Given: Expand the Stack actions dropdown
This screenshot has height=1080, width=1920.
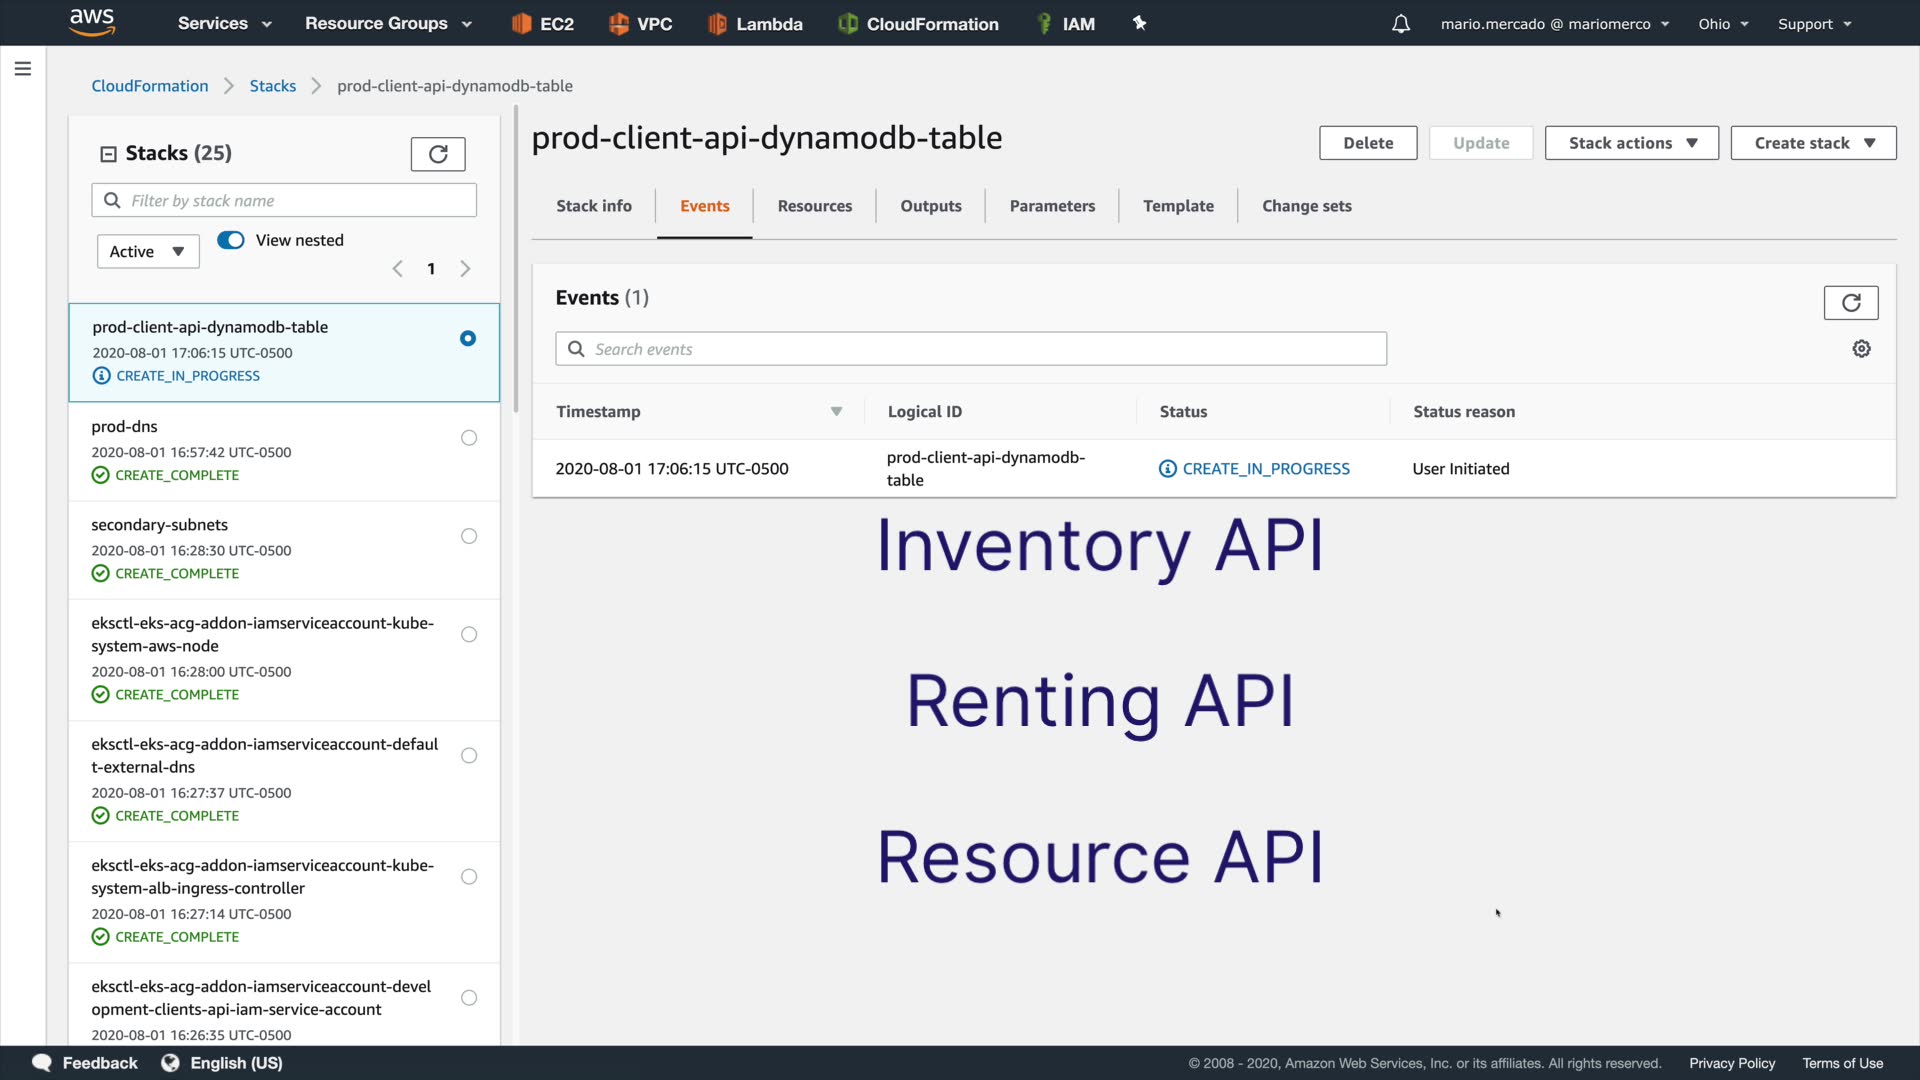Looking at the screenshot, I should (x=1631, y=143).
